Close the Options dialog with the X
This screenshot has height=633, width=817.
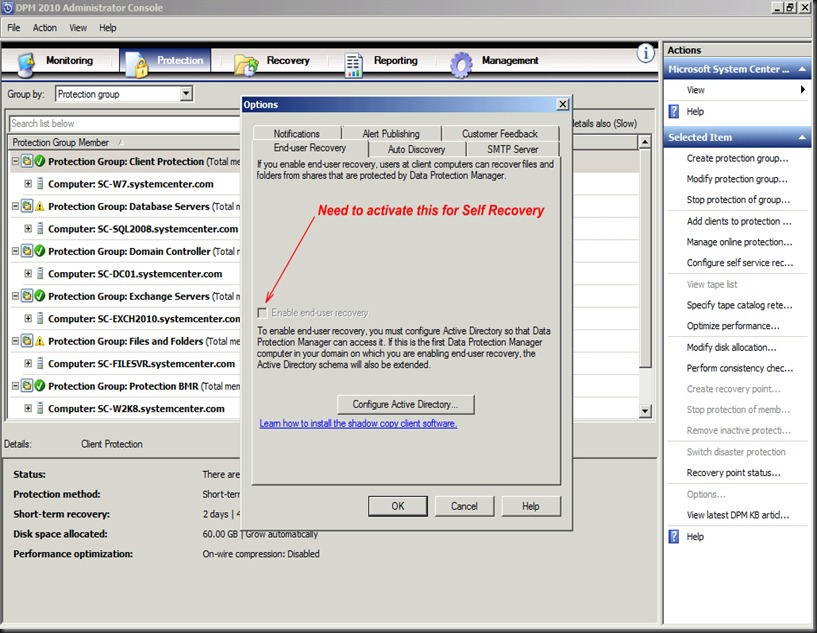pos(563,104)
